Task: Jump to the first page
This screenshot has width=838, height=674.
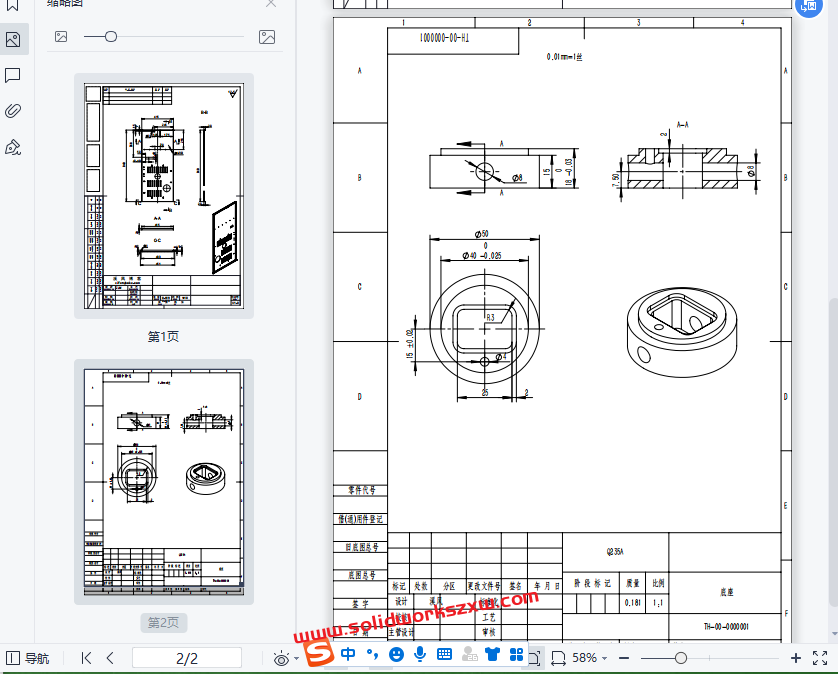Action: coord(86,658)
